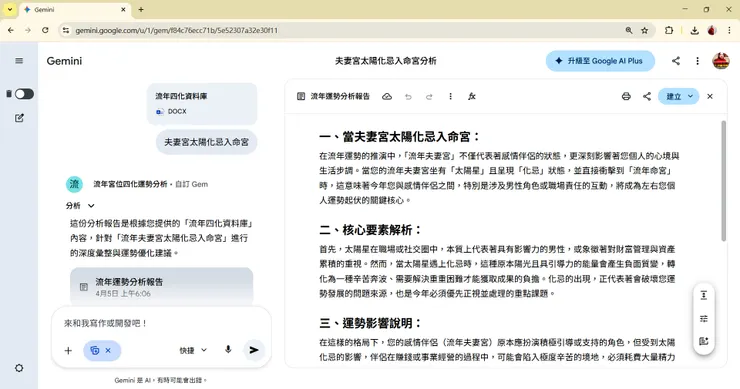The image size is (740, 389).
Task: Close the Gemini browser tab
Action: 123,9
